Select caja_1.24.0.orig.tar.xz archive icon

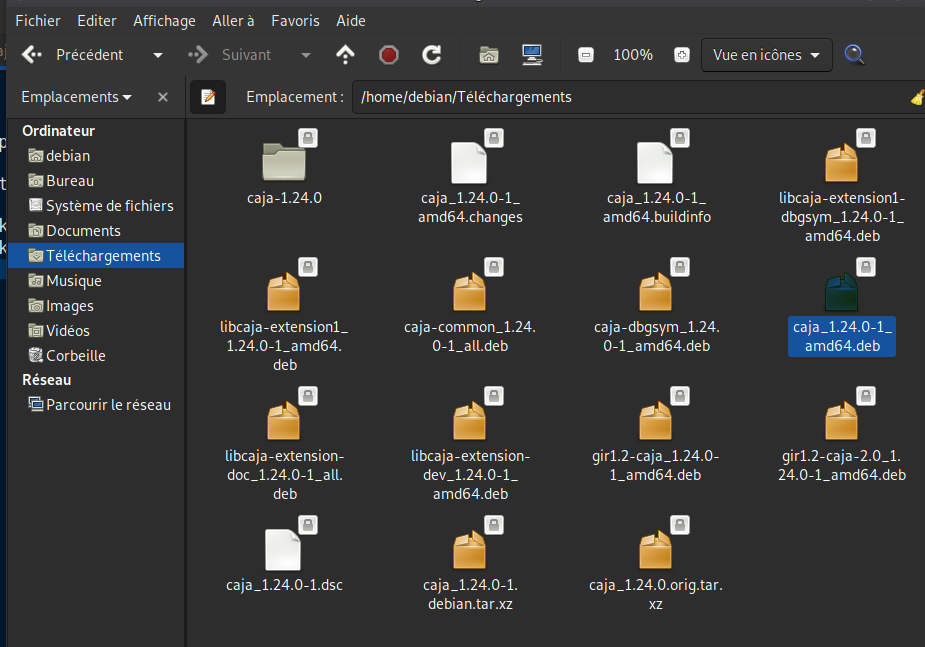[655, 550]
